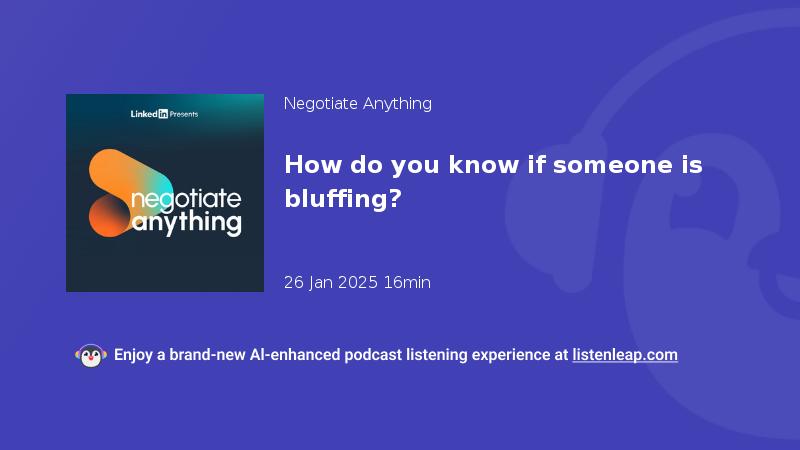Select the podcast name 'Negotiate Anything' text
This screenshot has width=800, height=450.
click(x=358, y=104)
